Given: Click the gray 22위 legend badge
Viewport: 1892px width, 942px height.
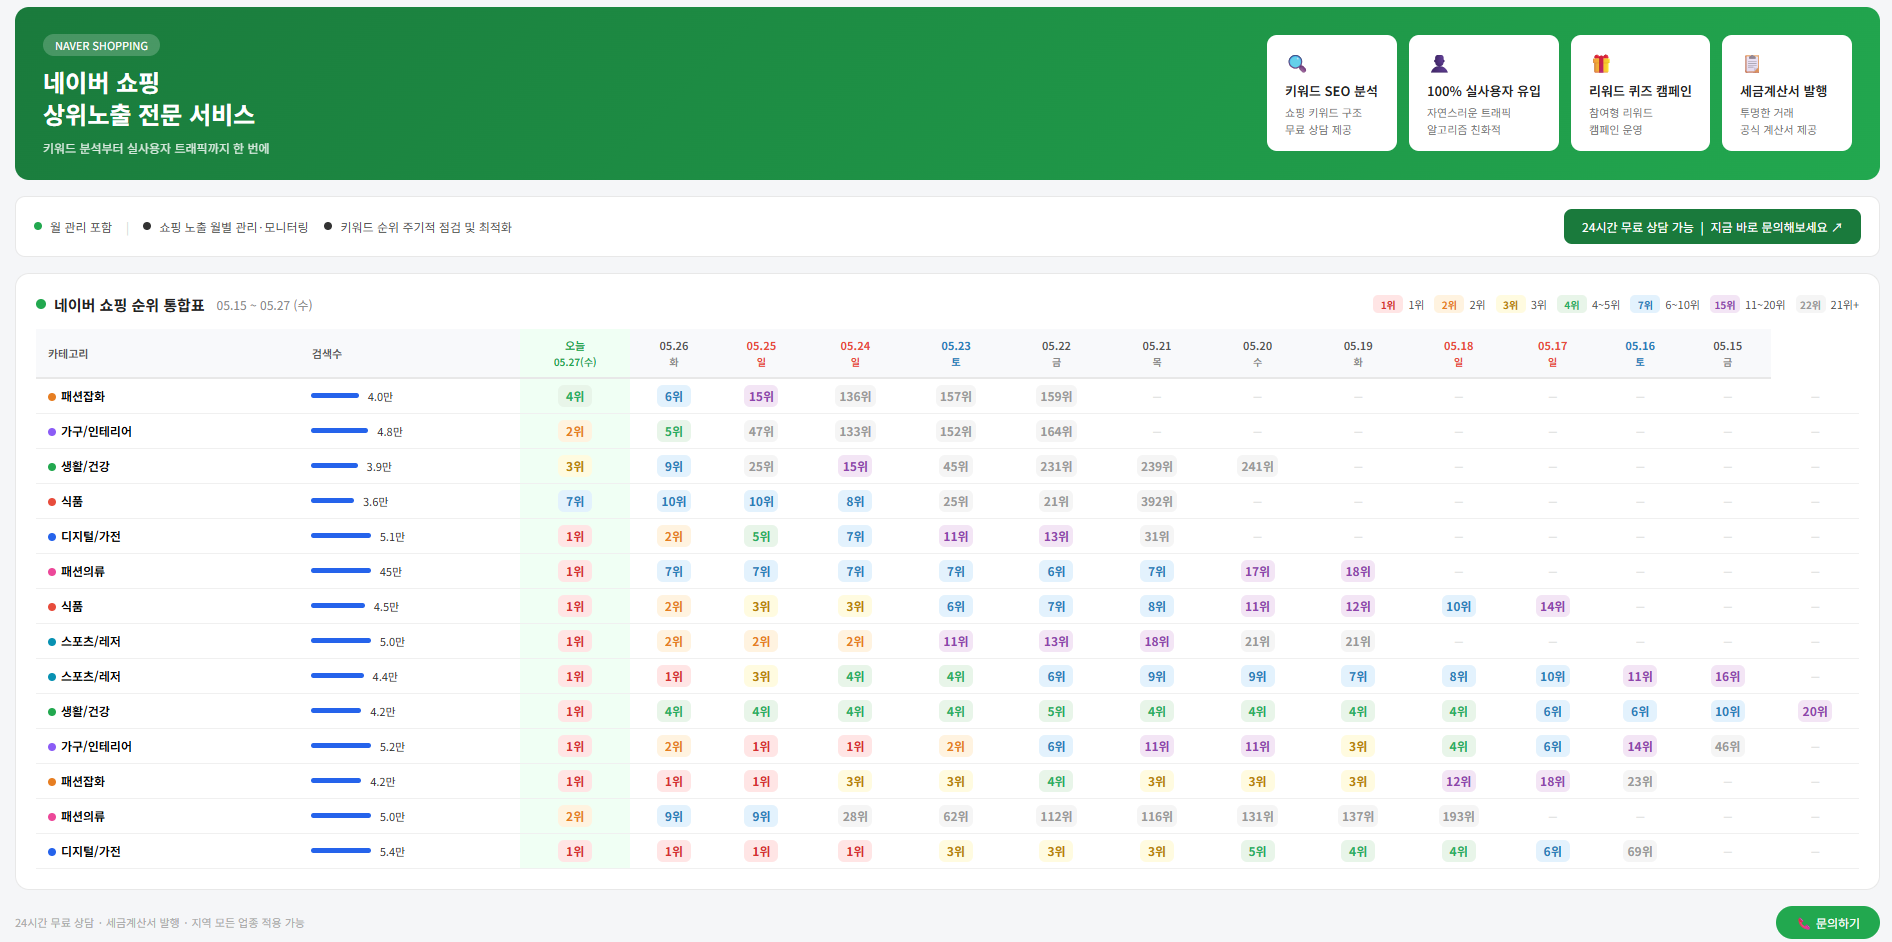Looking at the screenshot, I should click(1810, 305).
